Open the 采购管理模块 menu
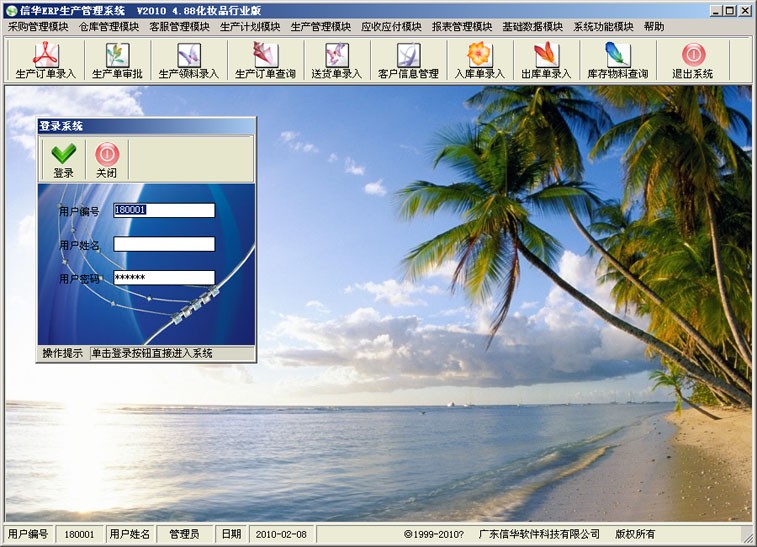The image size is (757, 547). 38,27
